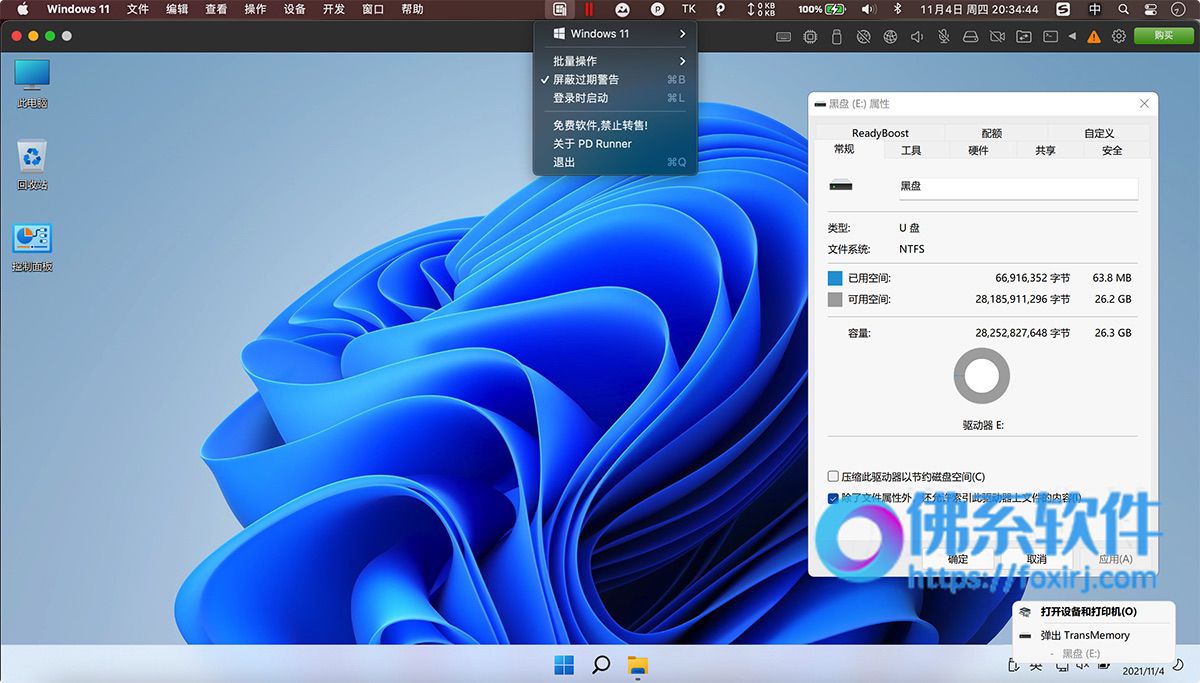Click 打开设备和打印机(O)
The image size is (1200, 683).
pyautogui.click(x=1088, y=612)
